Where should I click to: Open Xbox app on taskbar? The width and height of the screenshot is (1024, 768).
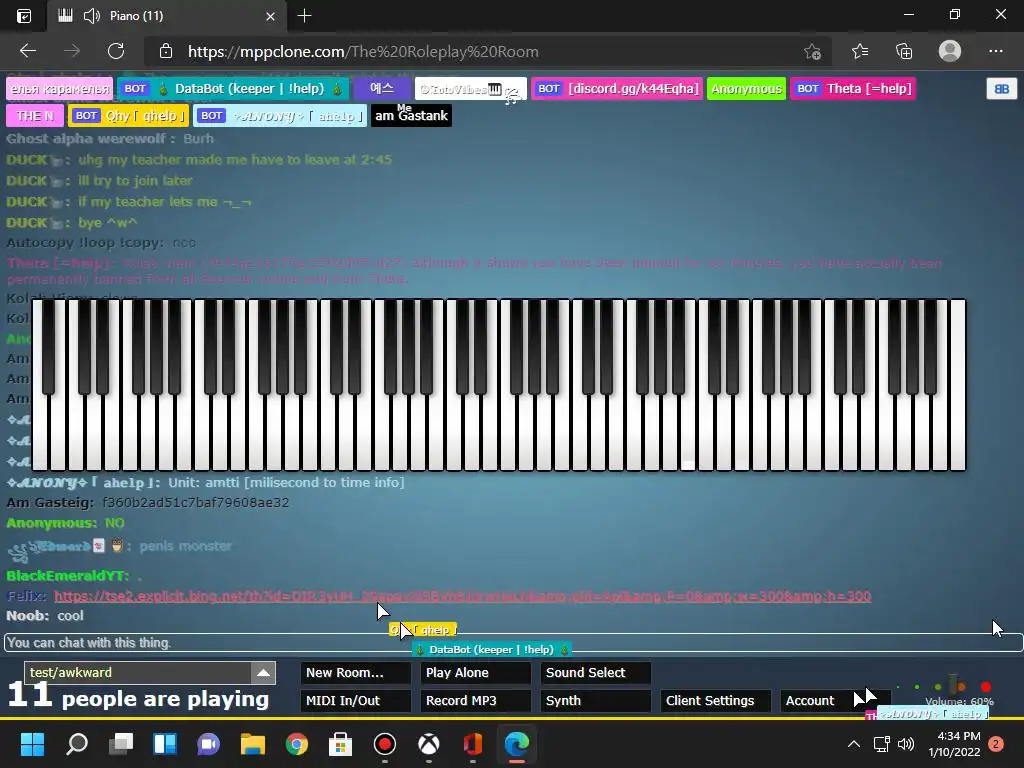428,744
